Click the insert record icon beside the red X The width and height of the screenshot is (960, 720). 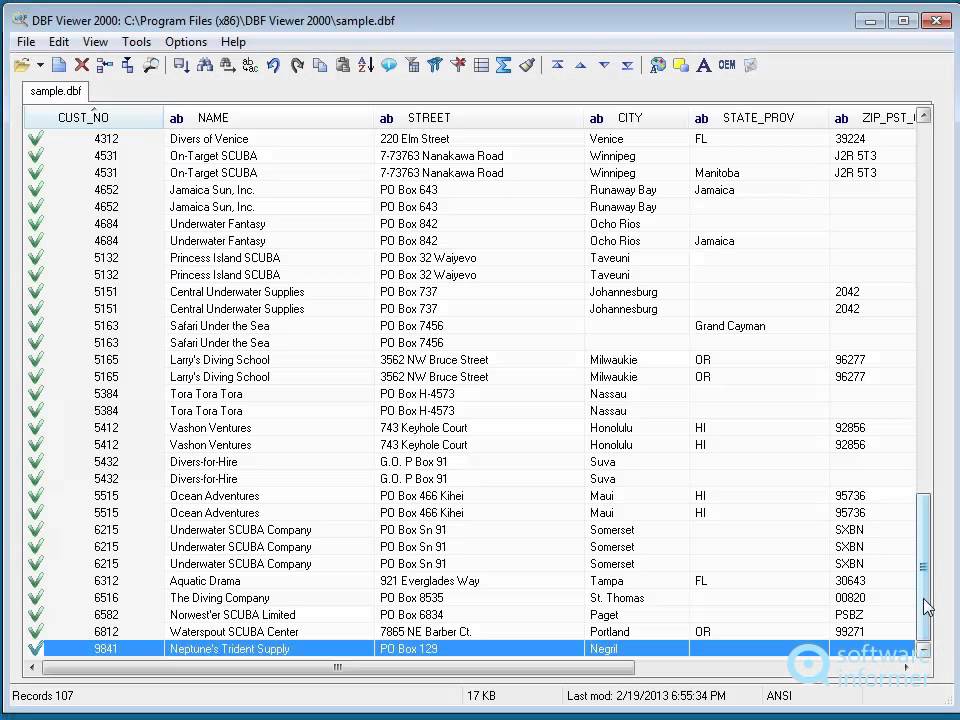pos(105,65)
